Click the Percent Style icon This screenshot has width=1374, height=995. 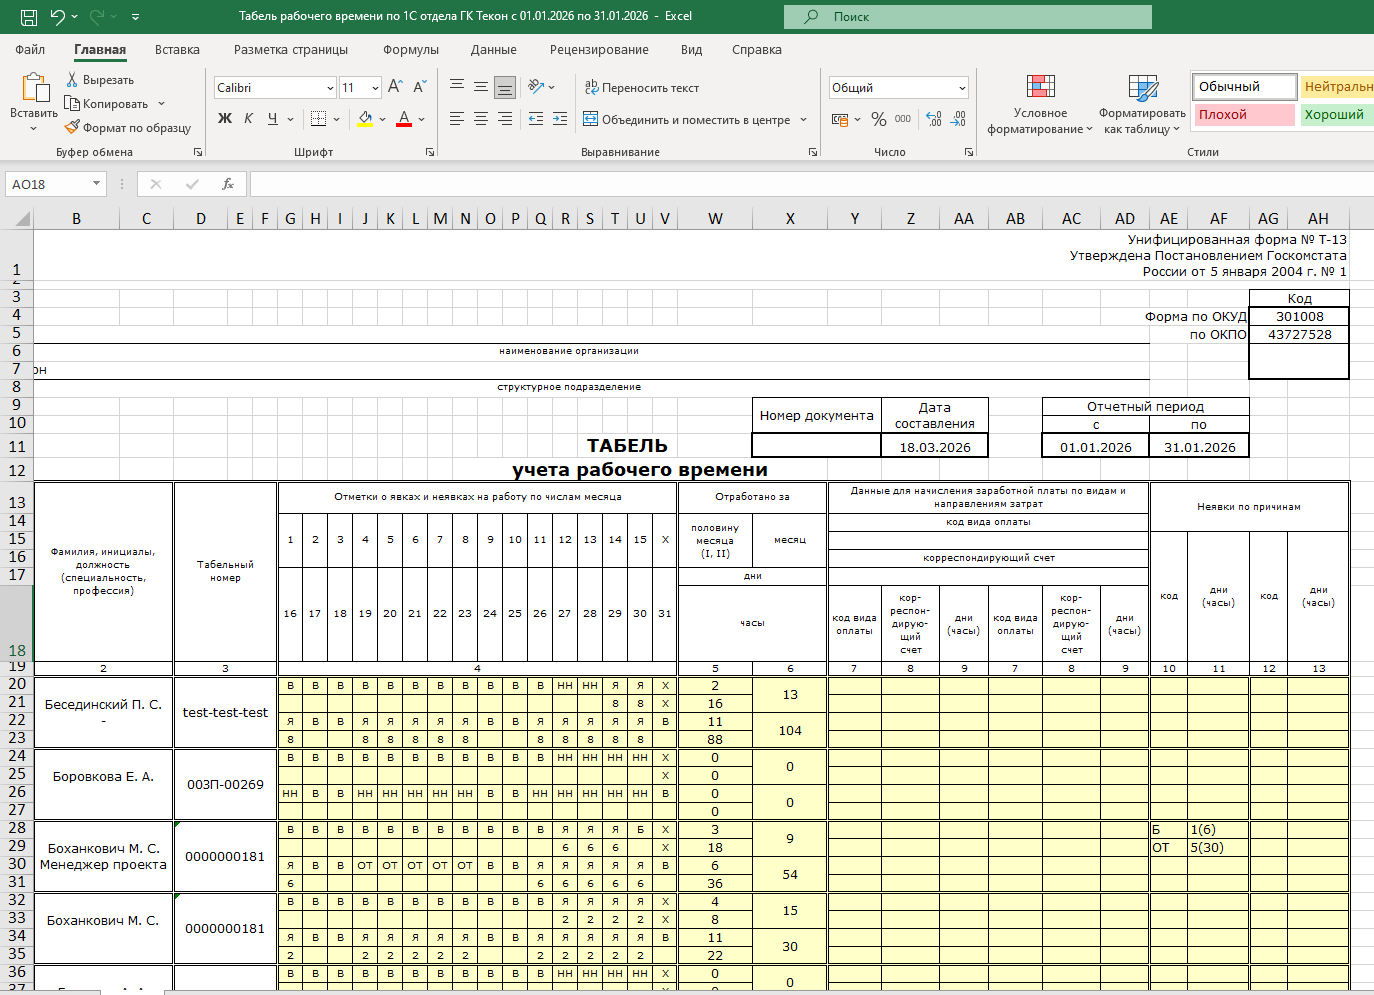coord(878,119)
